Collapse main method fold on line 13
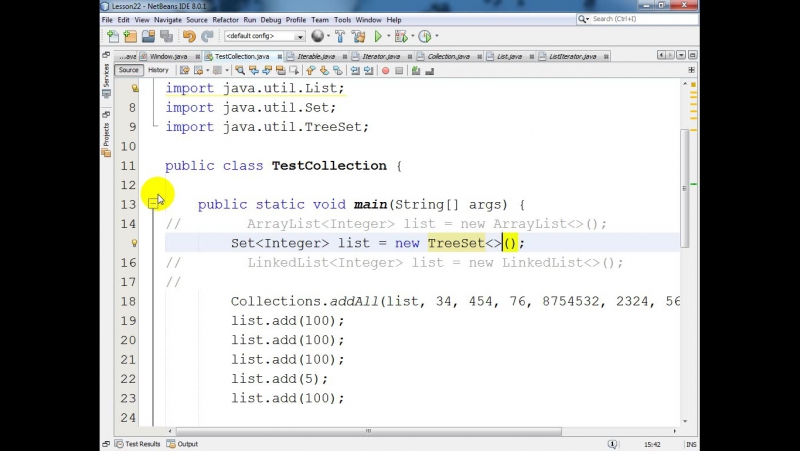The height and width of the screenshot is (451, 800). [153, 204]
